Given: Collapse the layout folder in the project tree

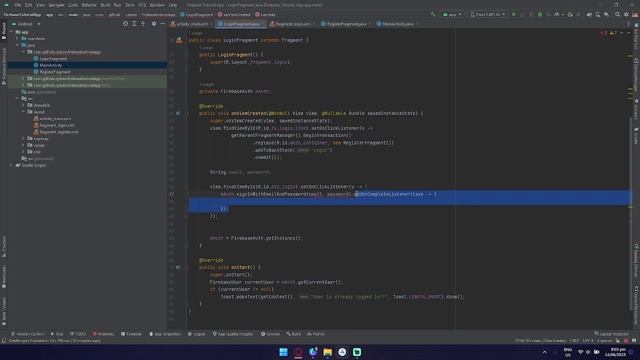Looking at the screenshot, I should pos(23,112).
